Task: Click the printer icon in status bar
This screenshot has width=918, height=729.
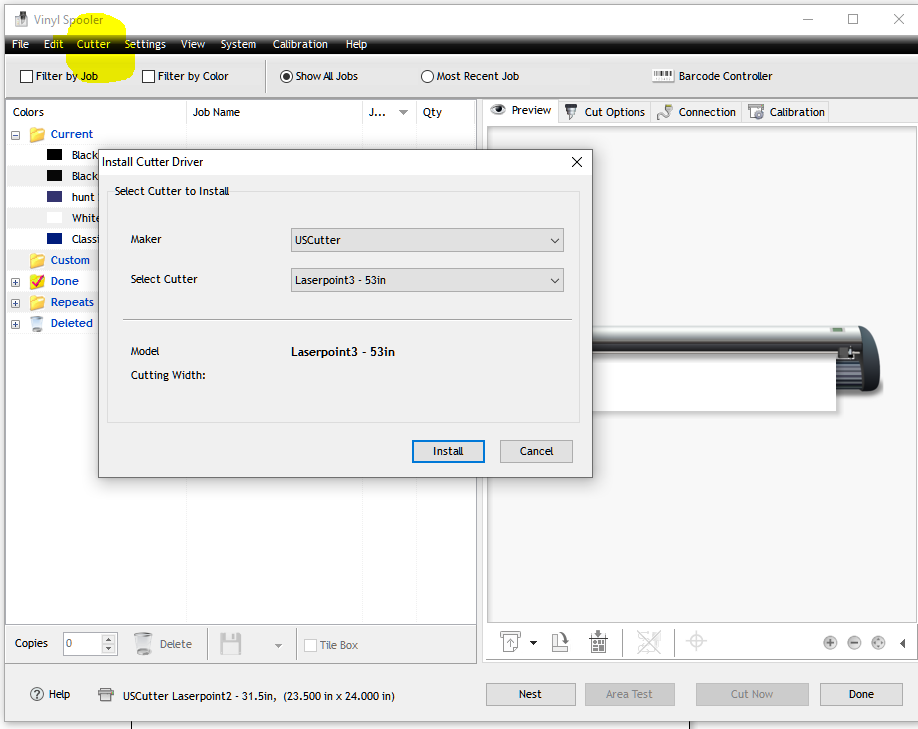Action: pos(106,694)
